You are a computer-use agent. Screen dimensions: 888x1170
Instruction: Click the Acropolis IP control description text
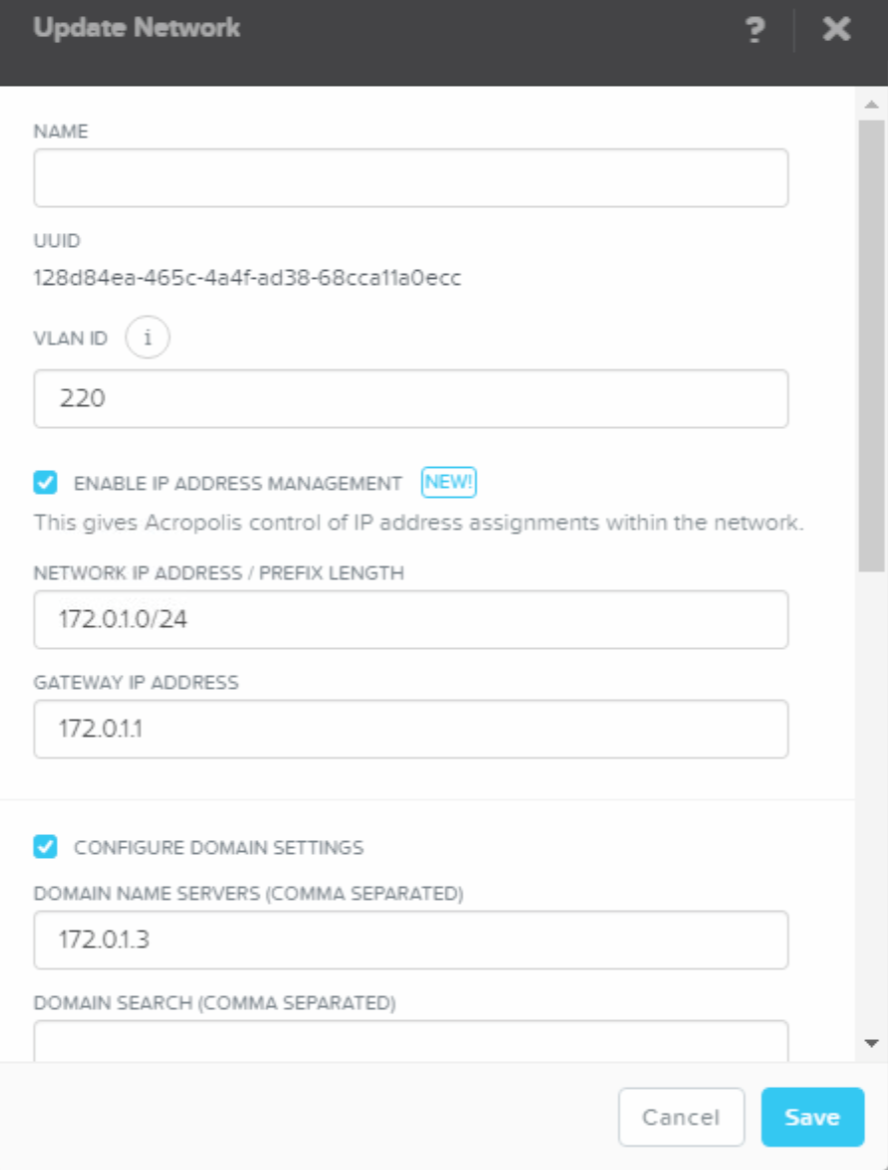click(419, 522)
